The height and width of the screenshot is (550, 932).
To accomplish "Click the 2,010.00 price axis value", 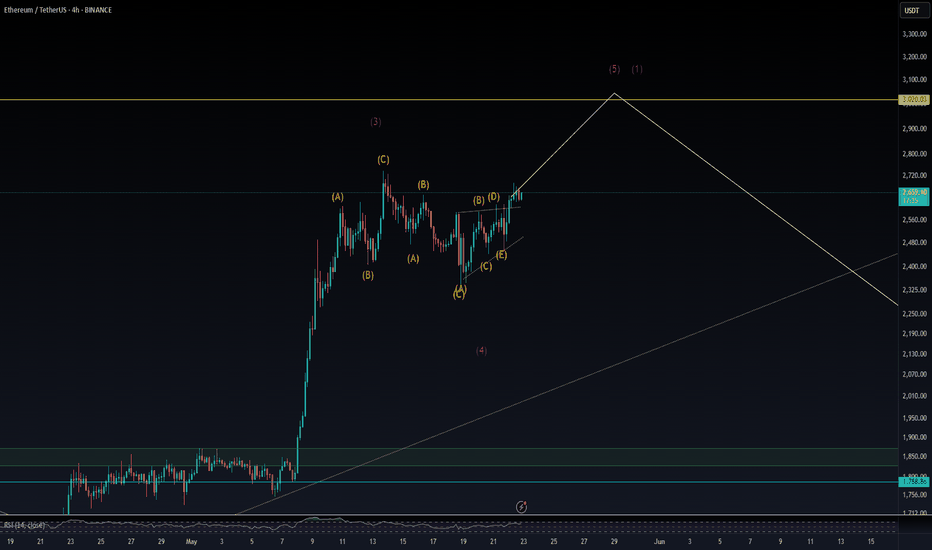I will [x=915, y=396].
